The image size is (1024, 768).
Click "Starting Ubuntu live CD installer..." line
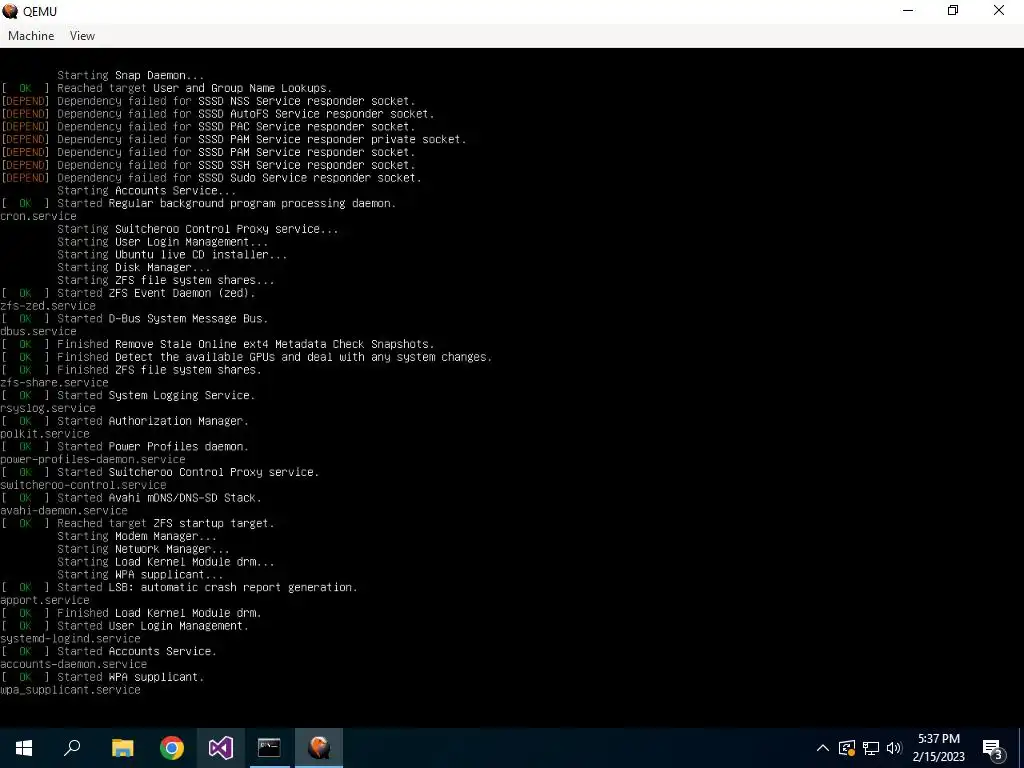(172, 255)
